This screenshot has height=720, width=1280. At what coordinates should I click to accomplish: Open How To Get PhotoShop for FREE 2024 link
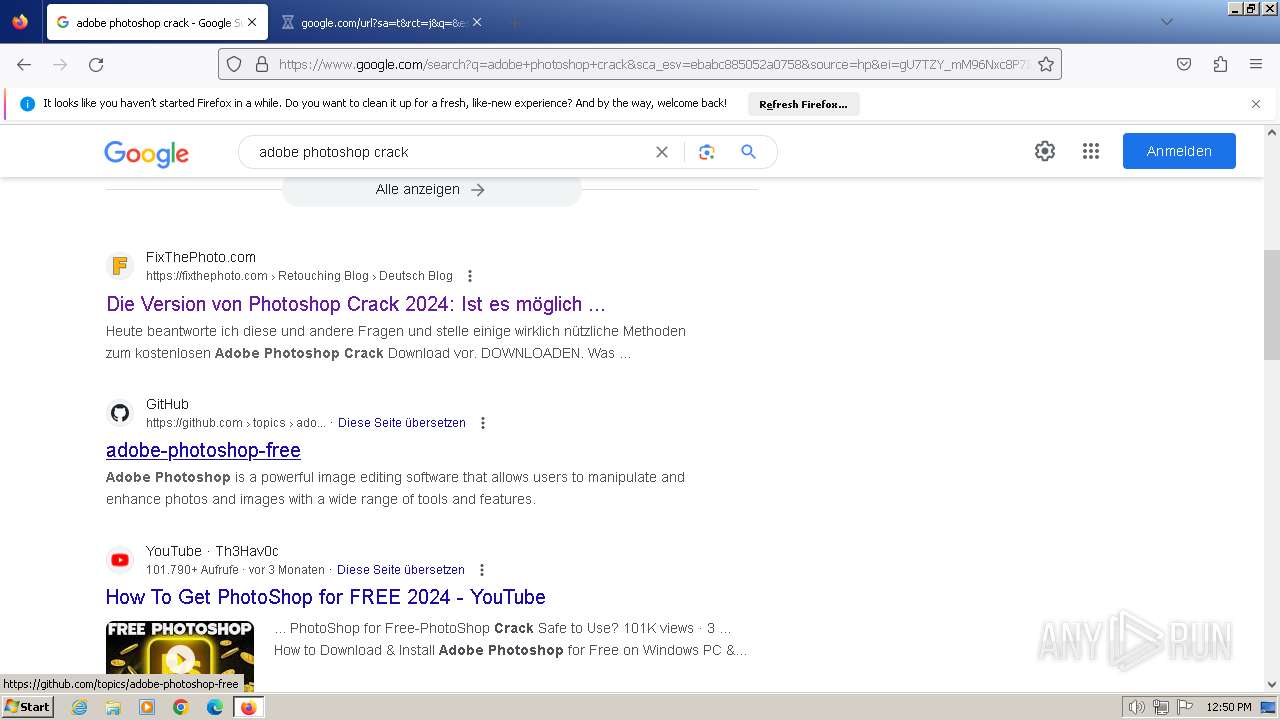326,597
